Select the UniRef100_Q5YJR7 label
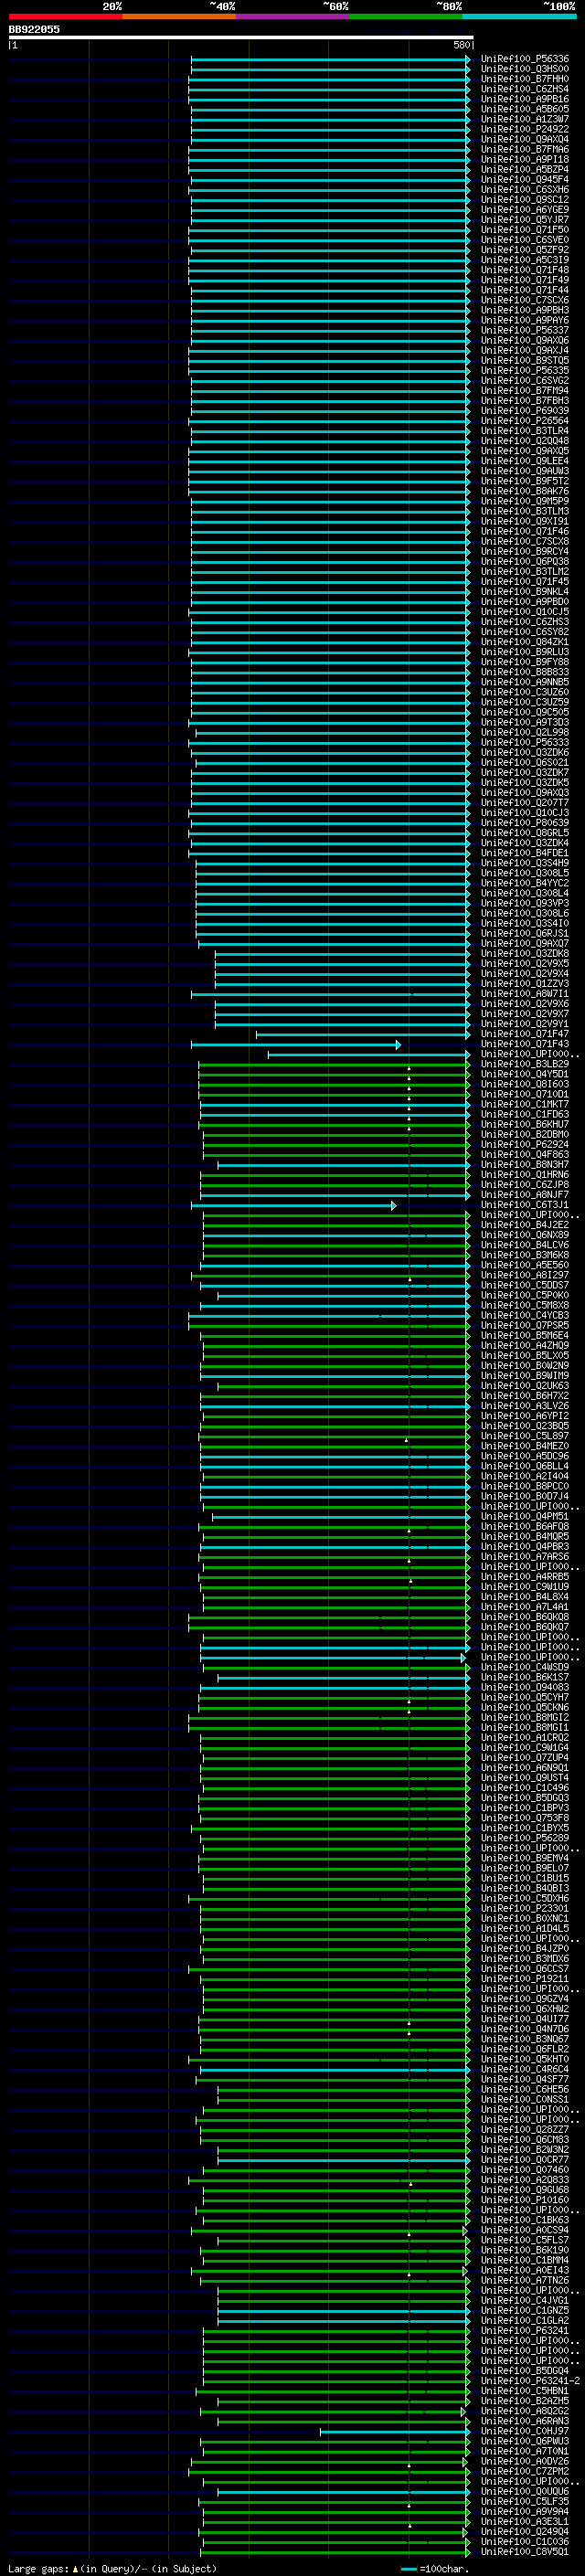585x2576 pixels. click(525, 219)
